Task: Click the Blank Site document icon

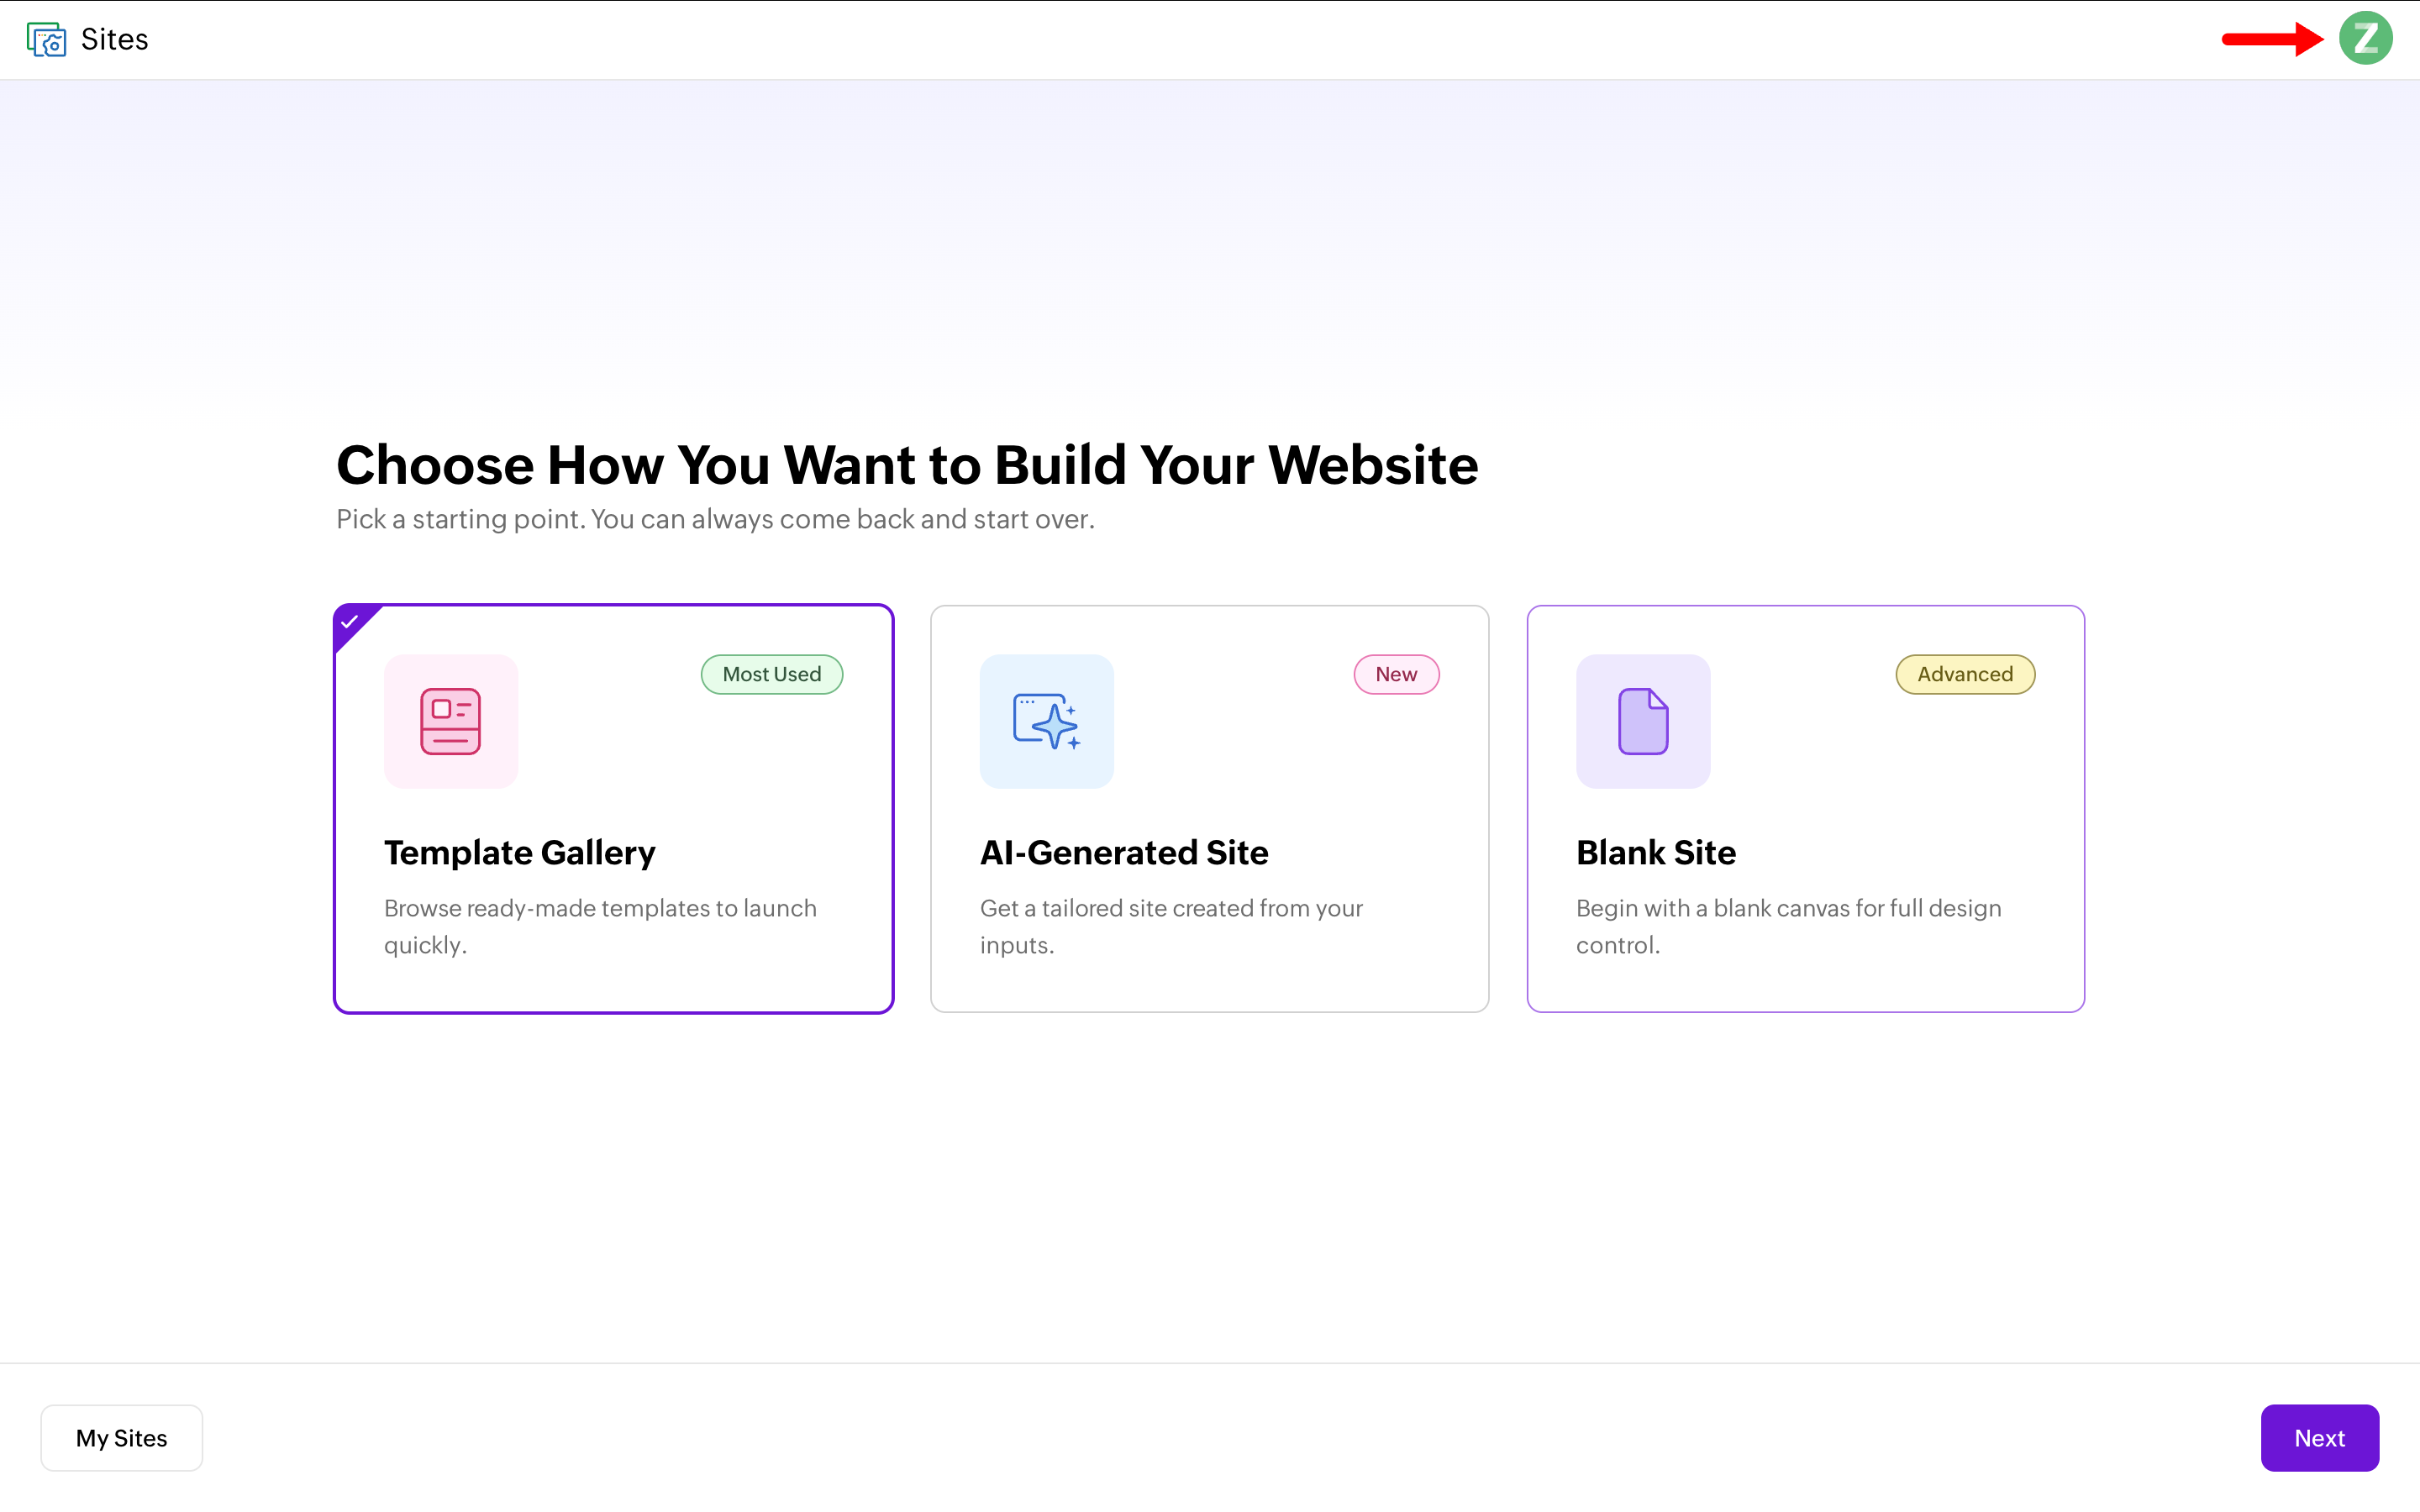Action: point(1643,721)
